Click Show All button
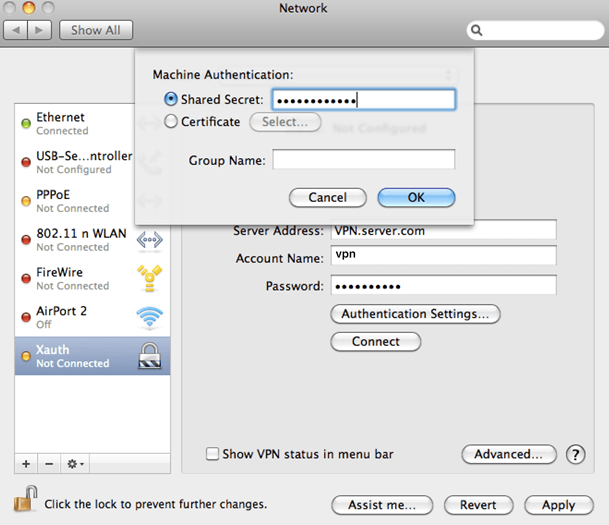This screenshot has width=609, height=525. (96, 30)
